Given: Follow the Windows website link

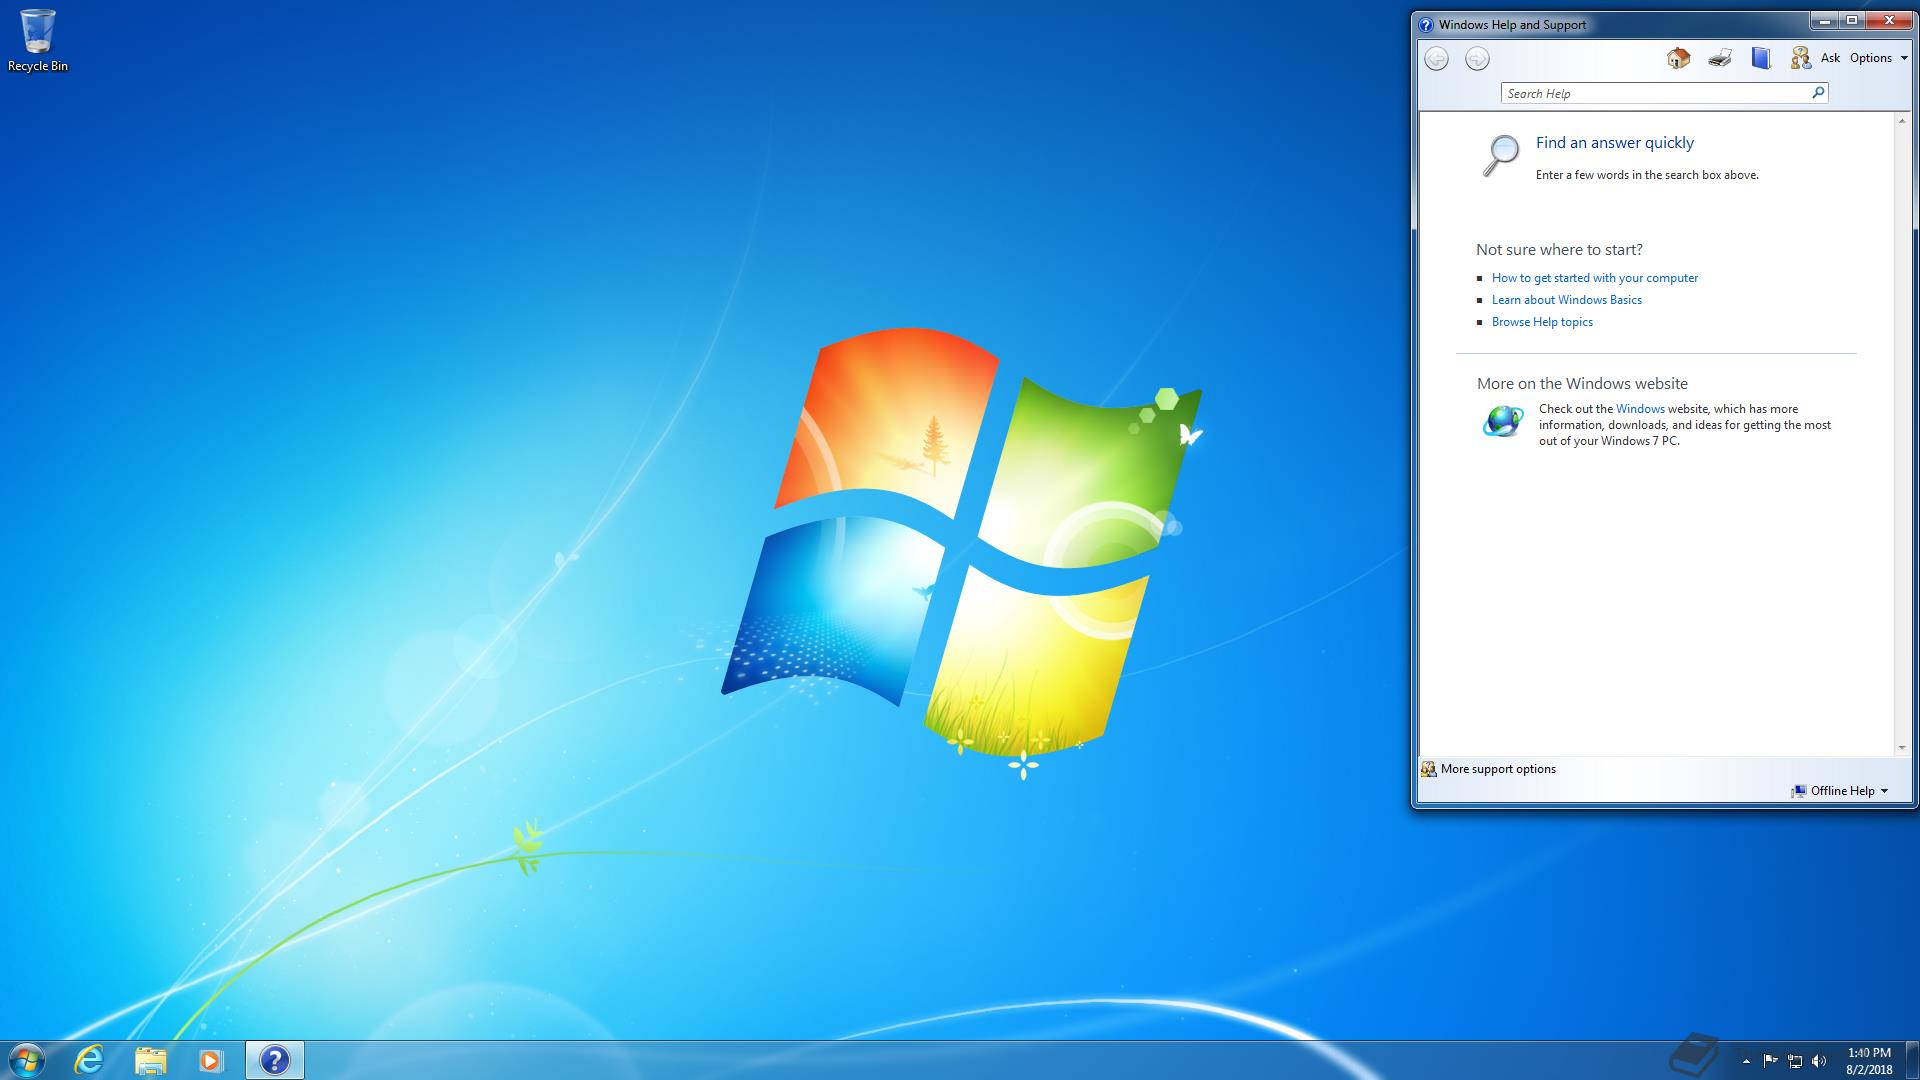Looking at the screenshot, I should [1640, 409].
